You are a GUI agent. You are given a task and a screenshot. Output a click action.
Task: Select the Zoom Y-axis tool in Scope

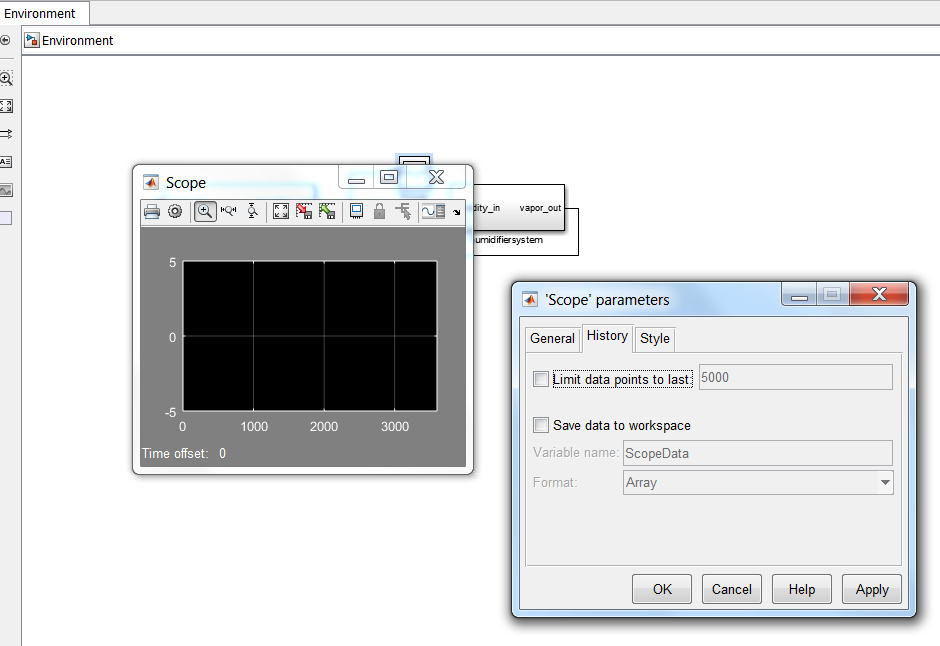coord(252,211)
